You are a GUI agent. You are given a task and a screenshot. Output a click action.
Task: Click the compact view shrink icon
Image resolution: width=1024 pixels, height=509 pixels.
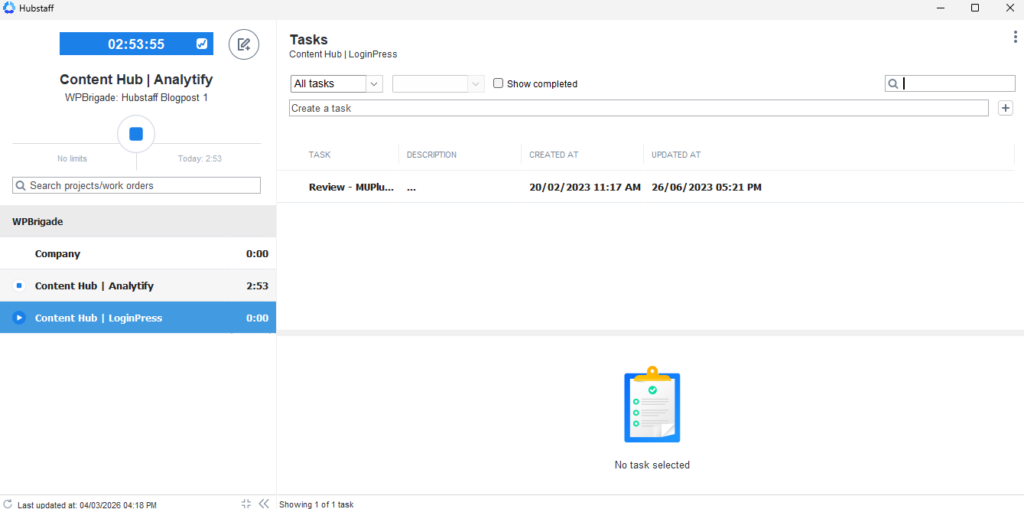coord(246,503)
